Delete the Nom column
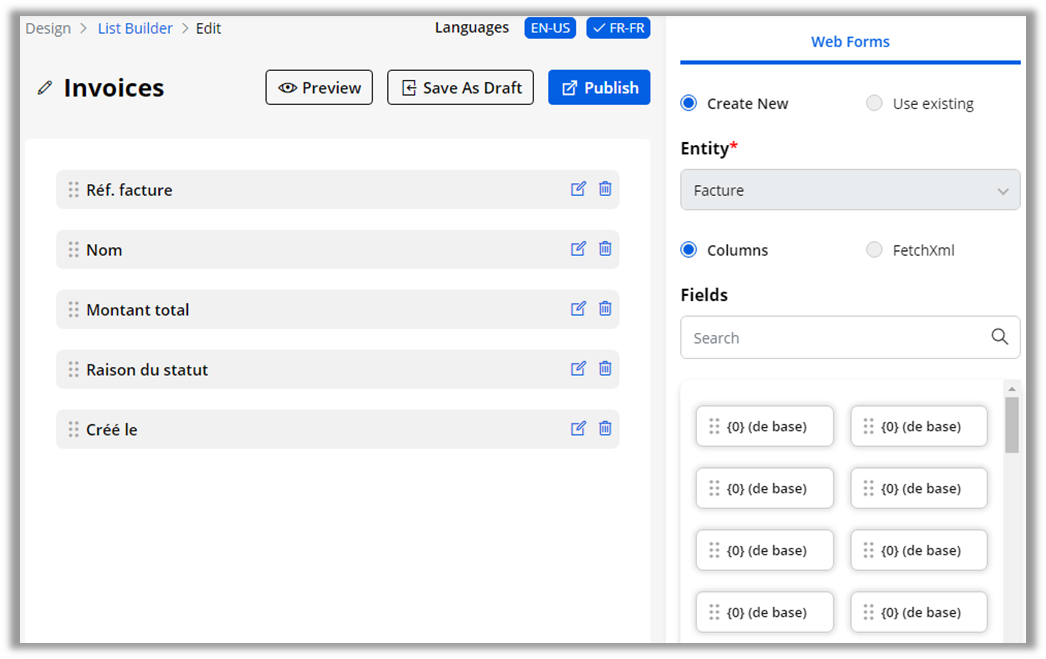This screenshot has height=659, width=1046. tap(605, 249)
